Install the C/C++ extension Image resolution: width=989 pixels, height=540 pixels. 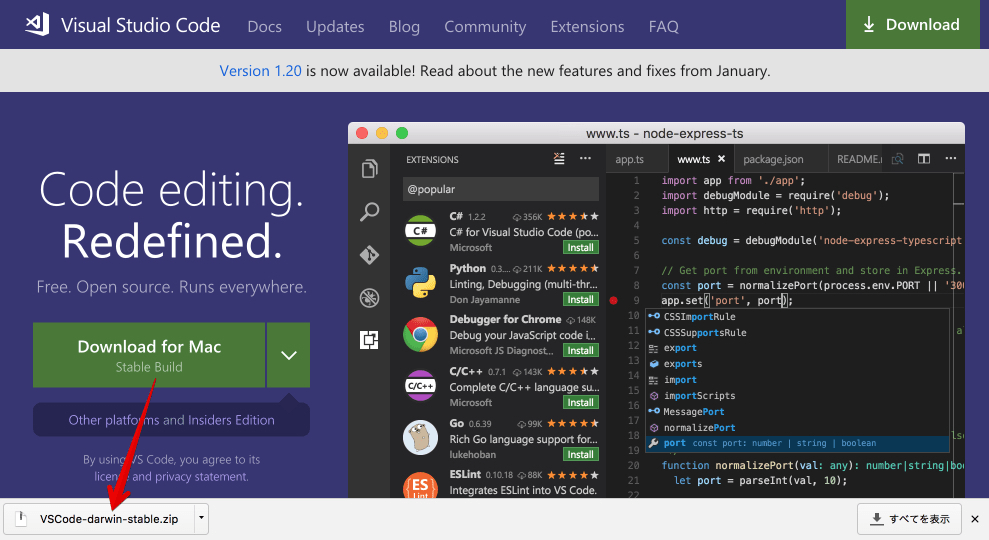point(580,402)
